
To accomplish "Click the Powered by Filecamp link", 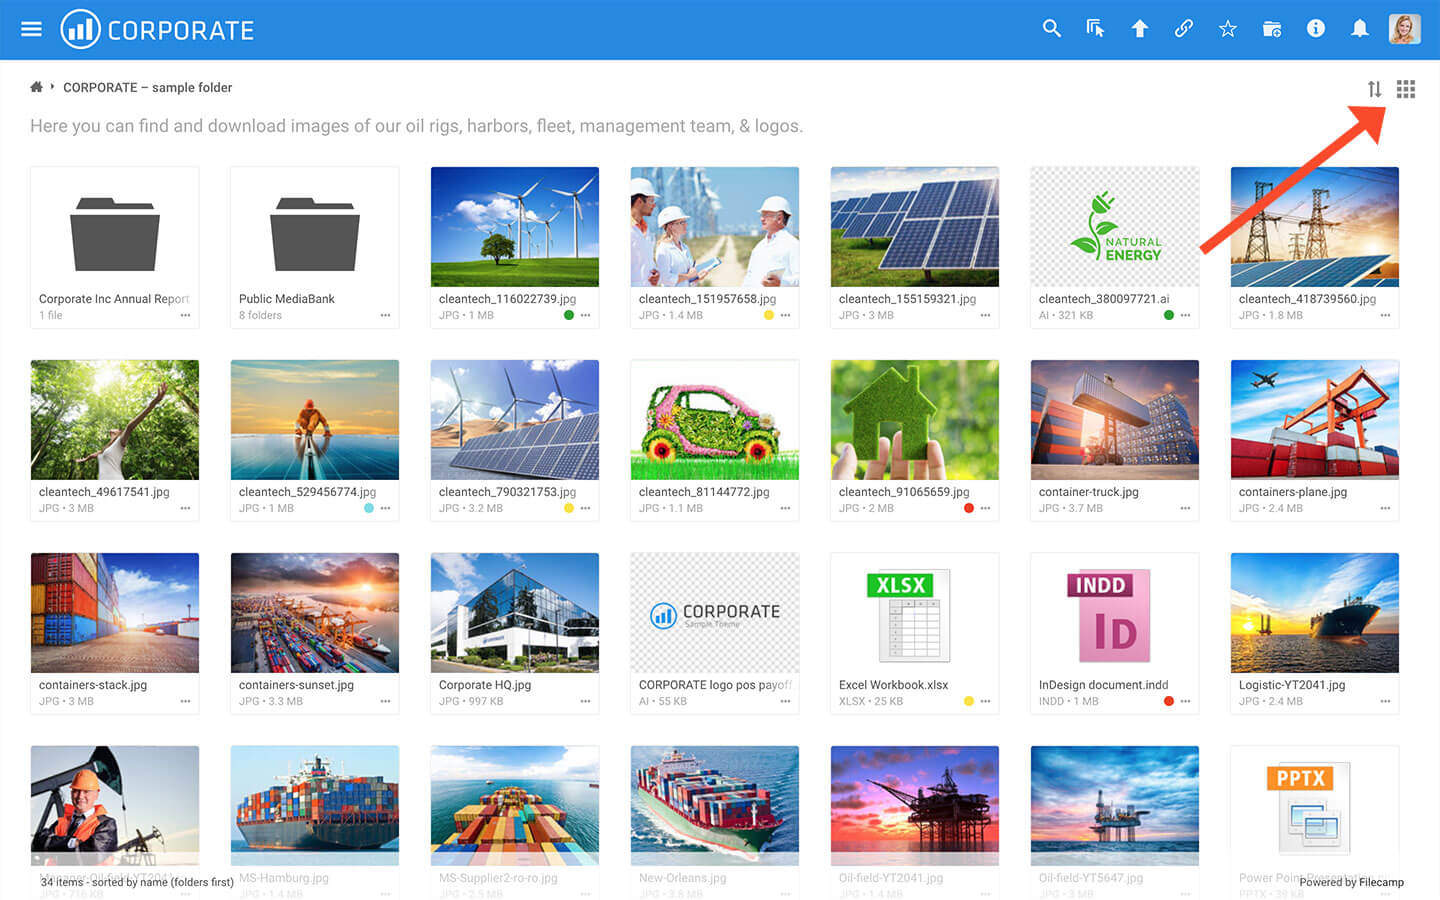I will point(1351,882).
